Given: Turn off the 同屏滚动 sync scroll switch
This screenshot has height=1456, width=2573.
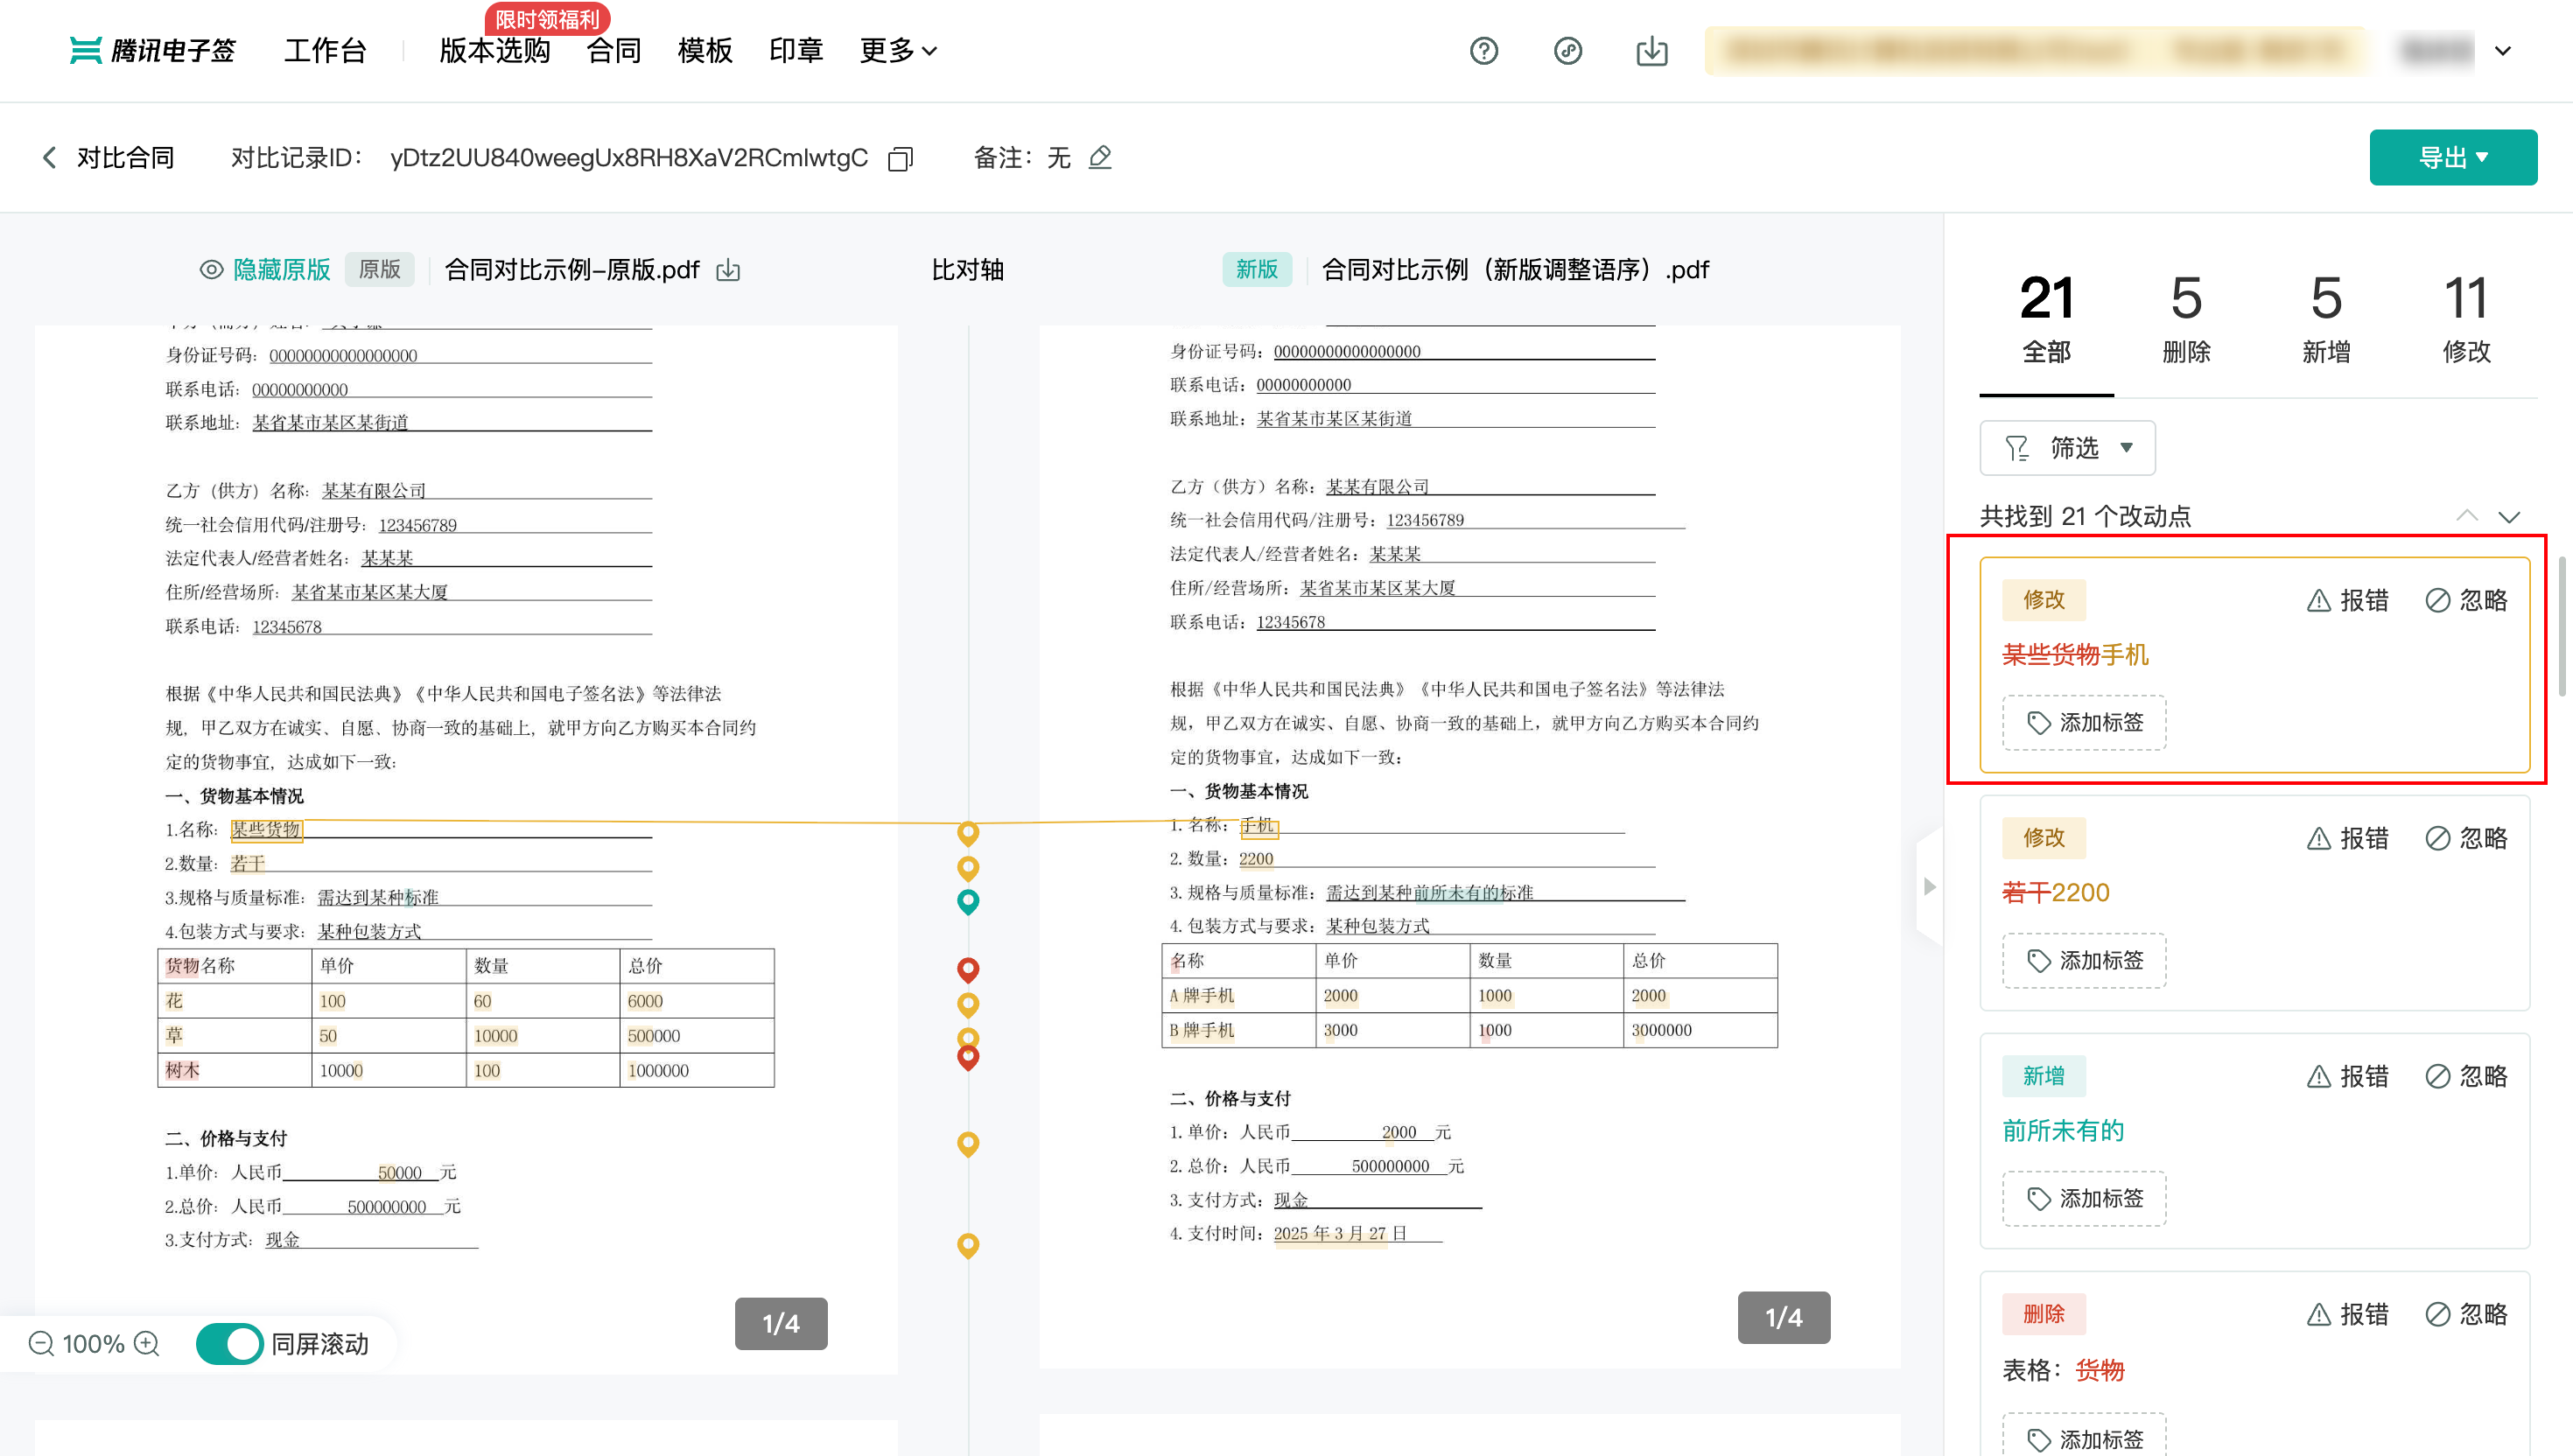Looking at the screenshot, I should point(229,1343).
